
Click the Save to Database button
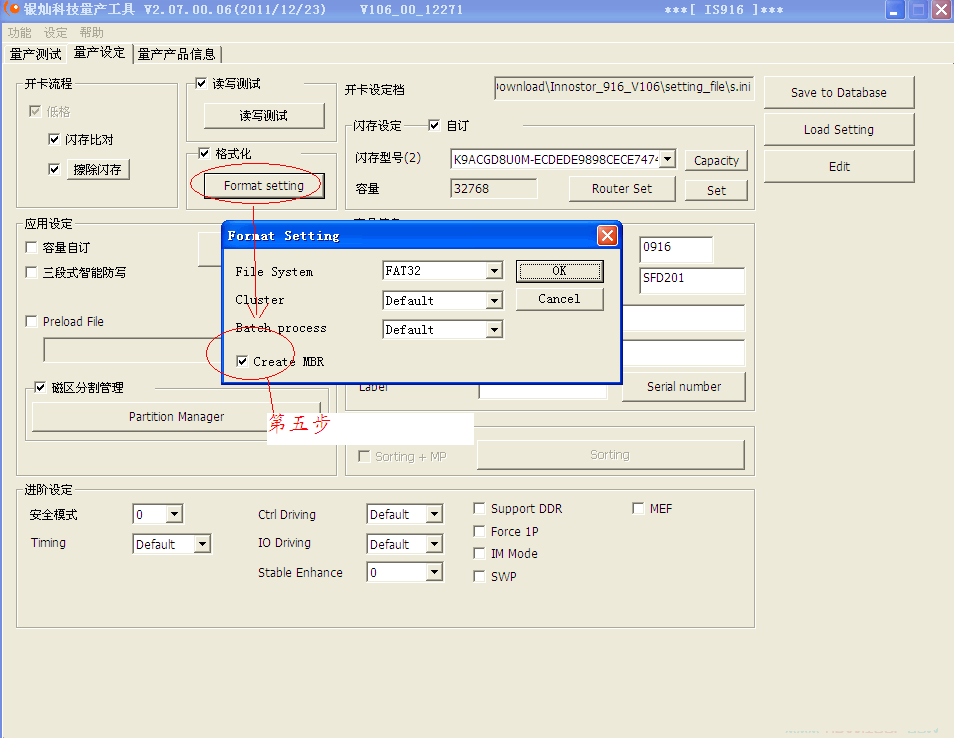838,93
